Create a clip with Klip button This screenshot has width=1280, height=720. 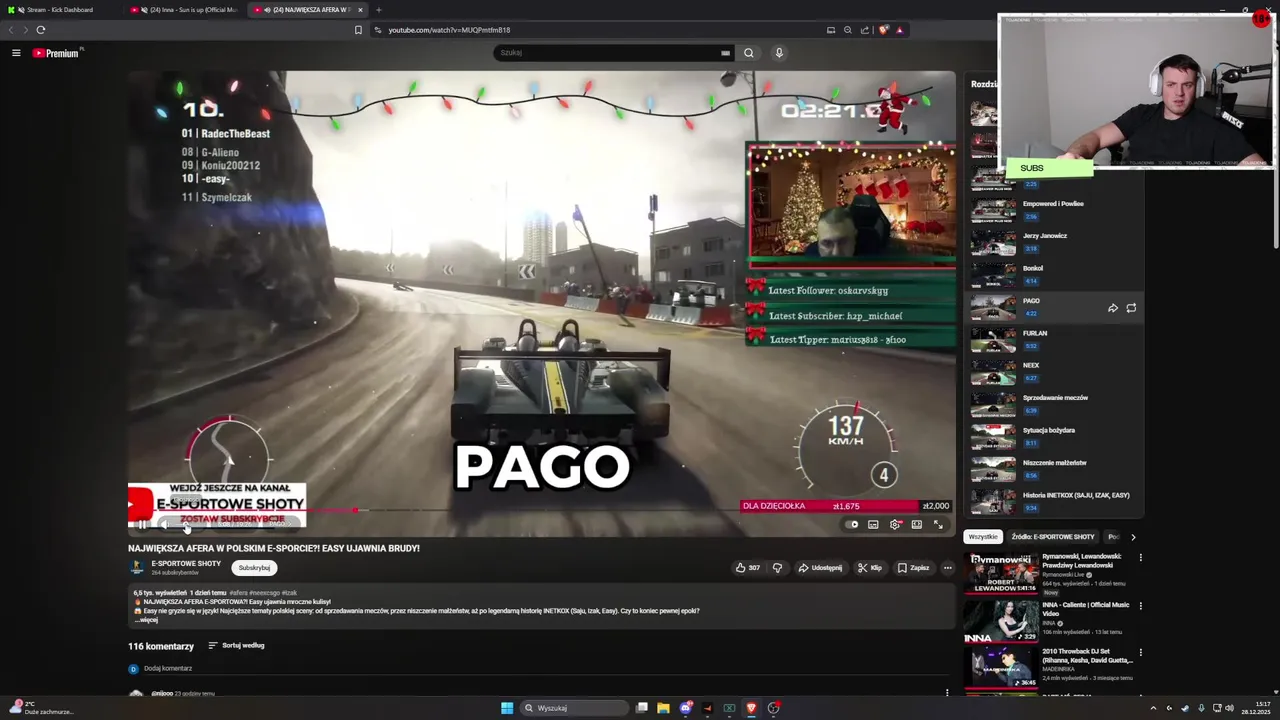coord(870,568)
